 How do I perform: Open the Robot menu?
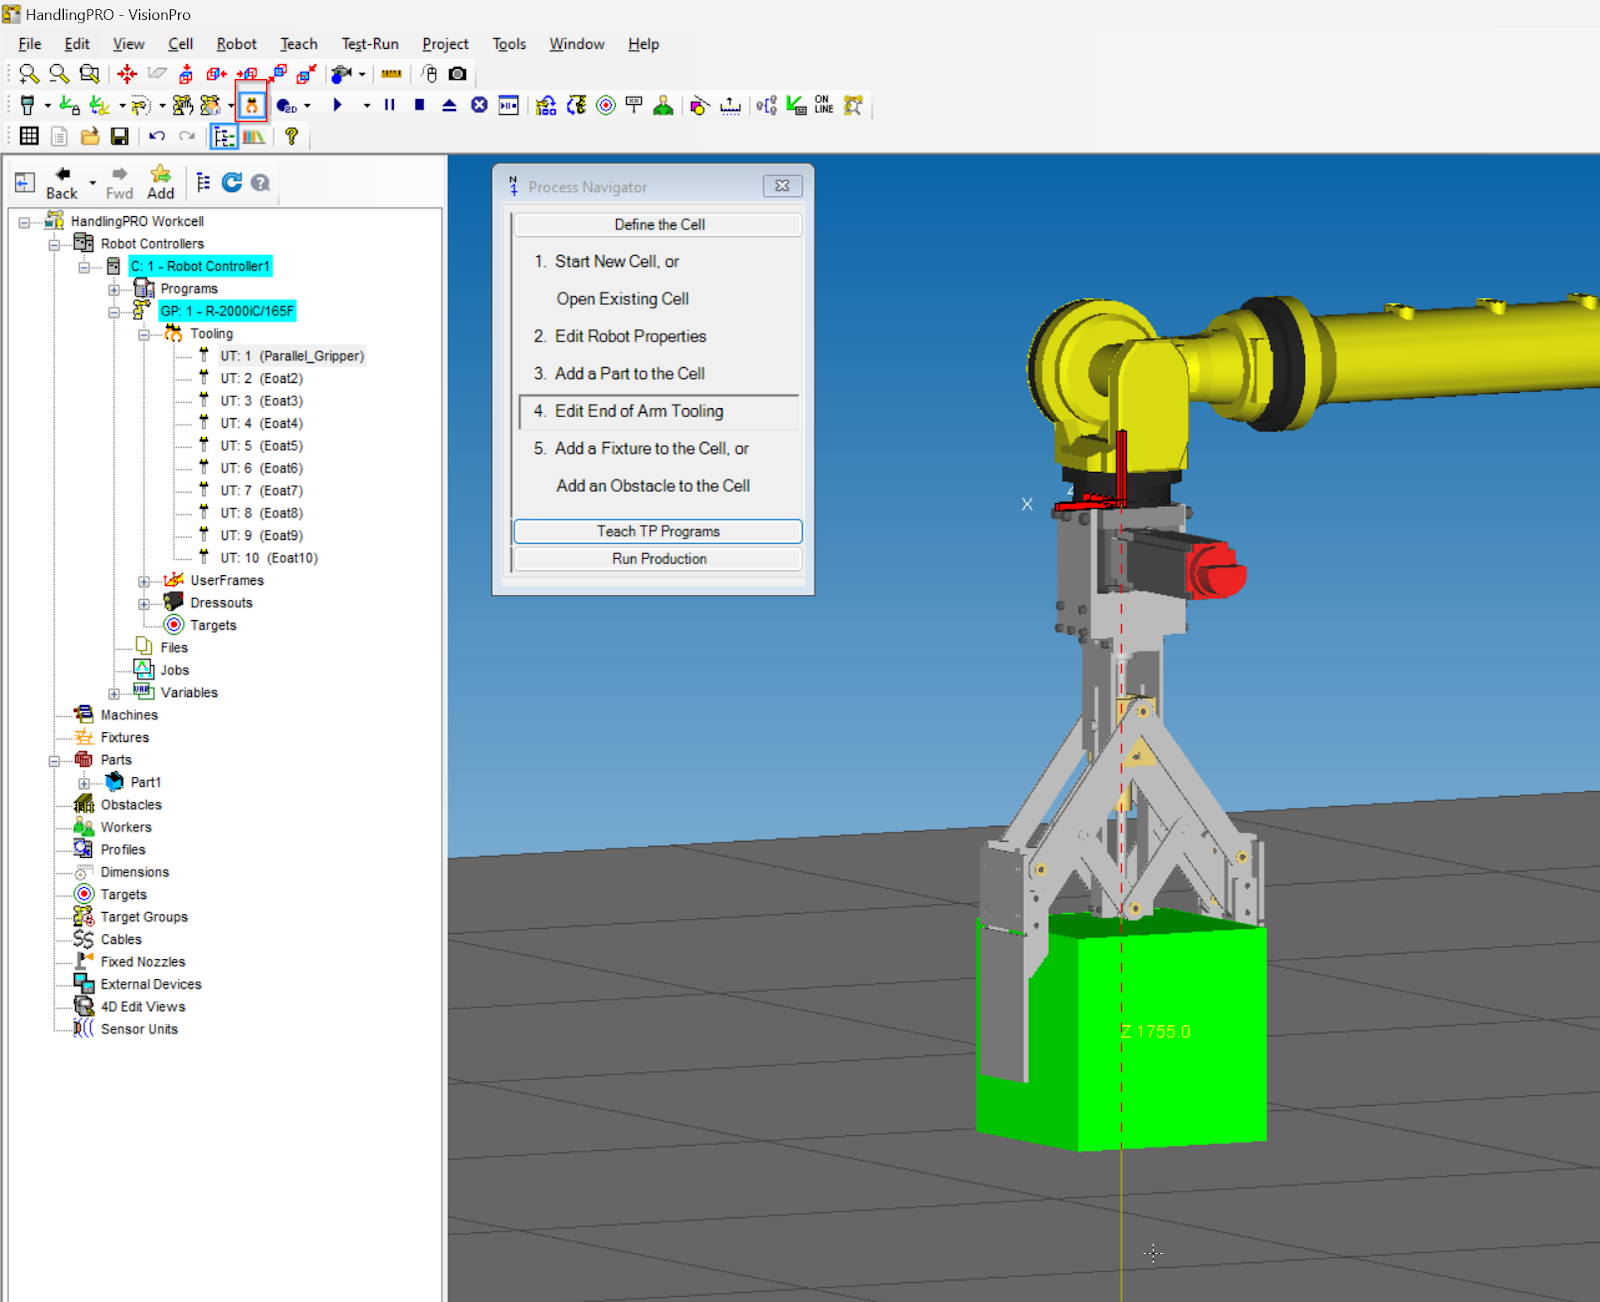click(237, 44)
